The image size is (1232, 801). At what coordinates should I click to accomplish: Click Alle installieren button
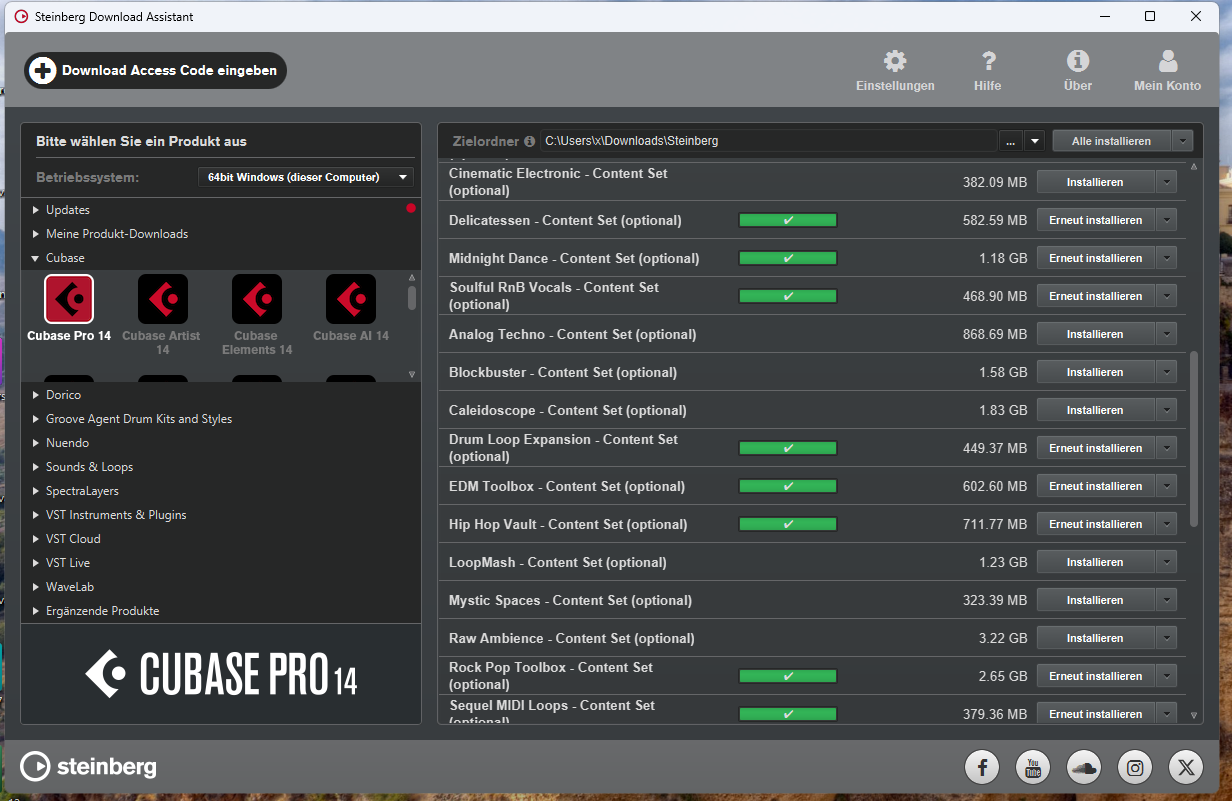1111,141
